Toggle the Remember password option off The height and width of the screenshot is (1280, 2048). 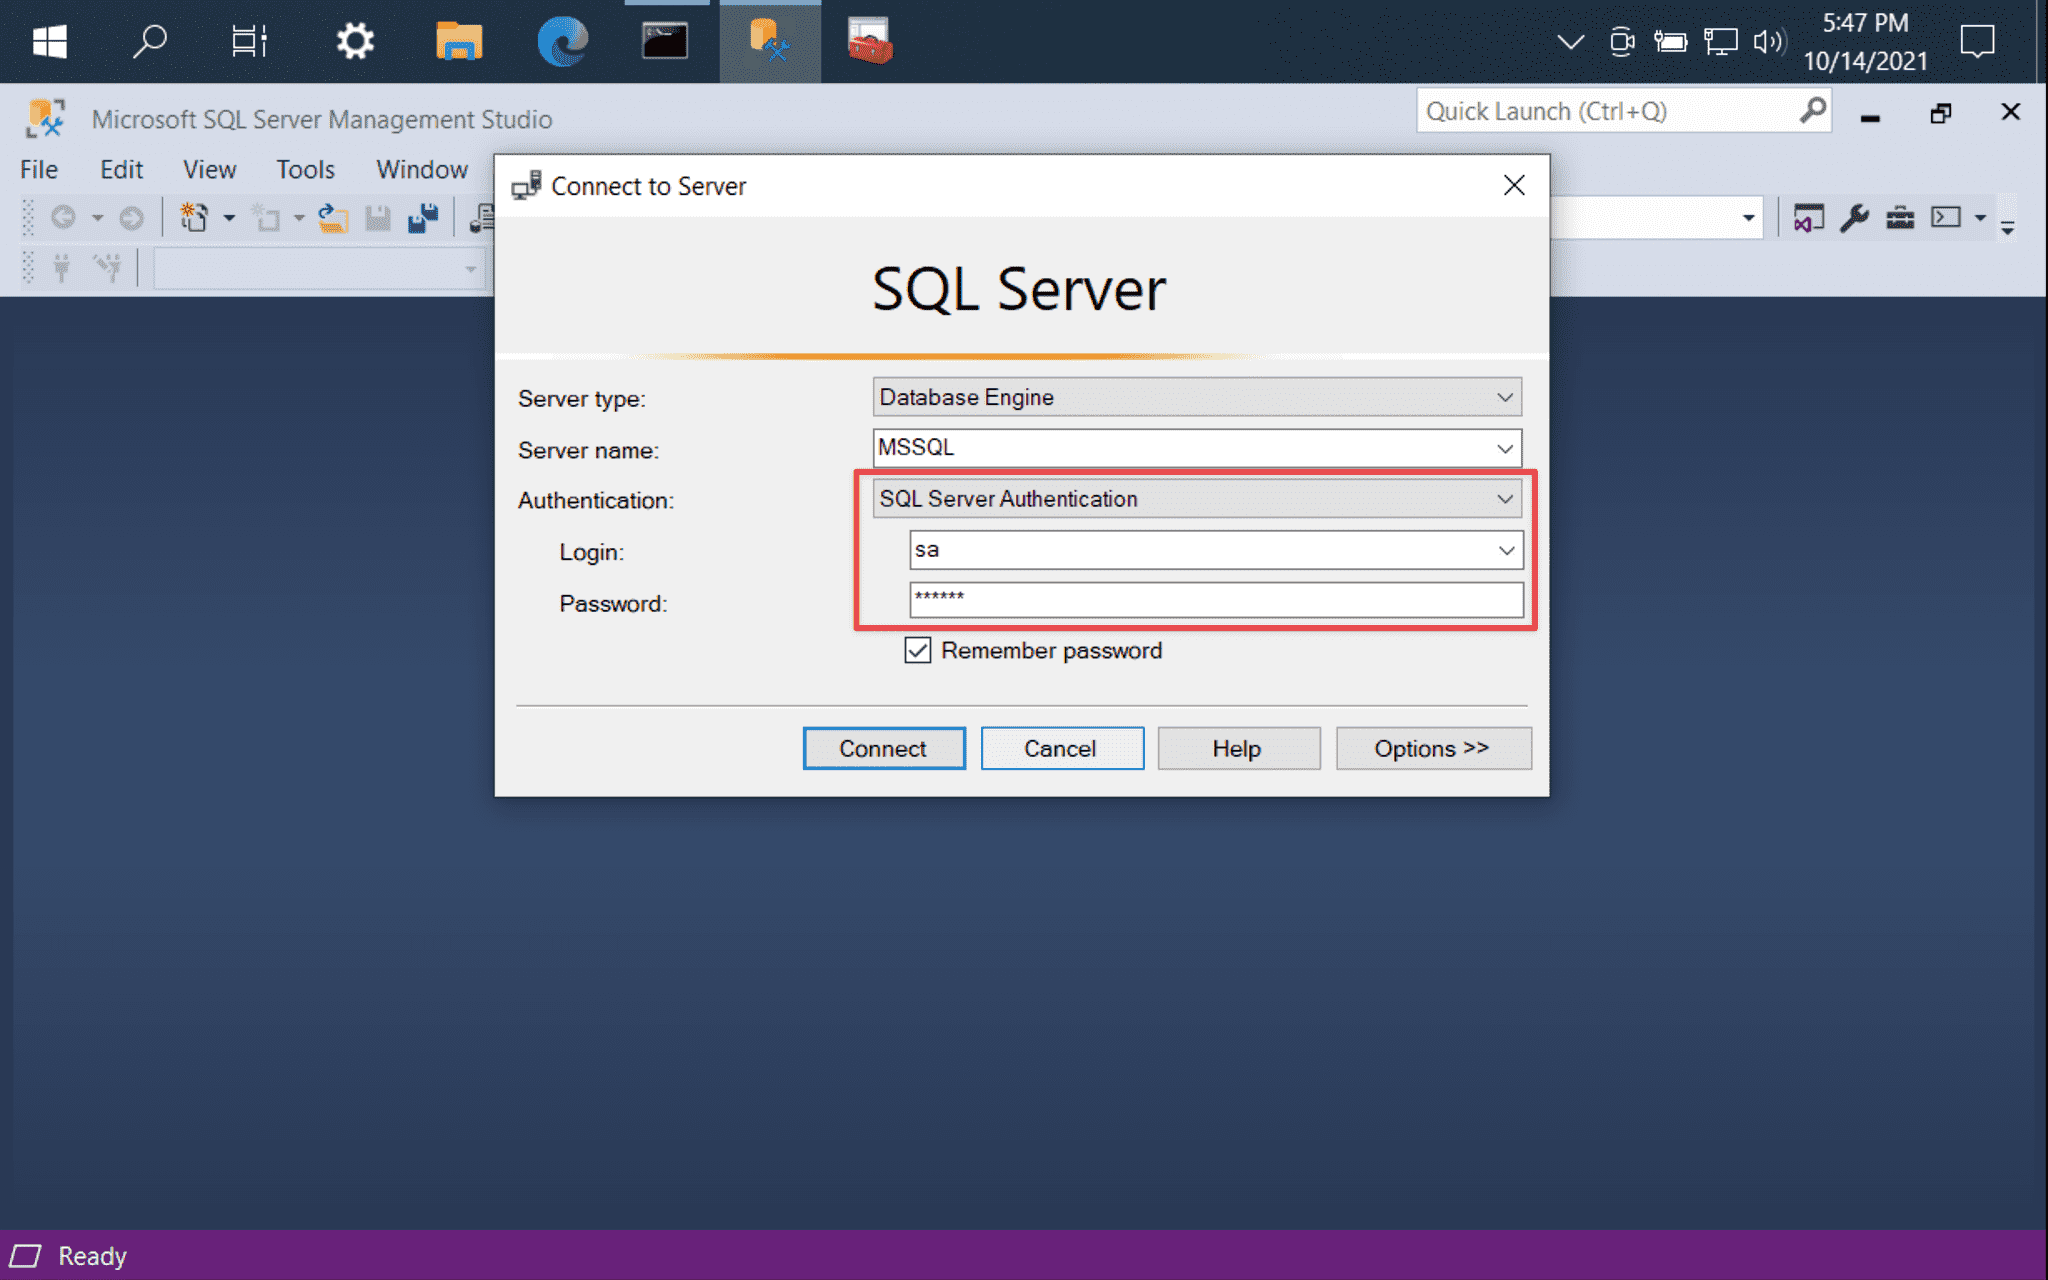[914, 650]
